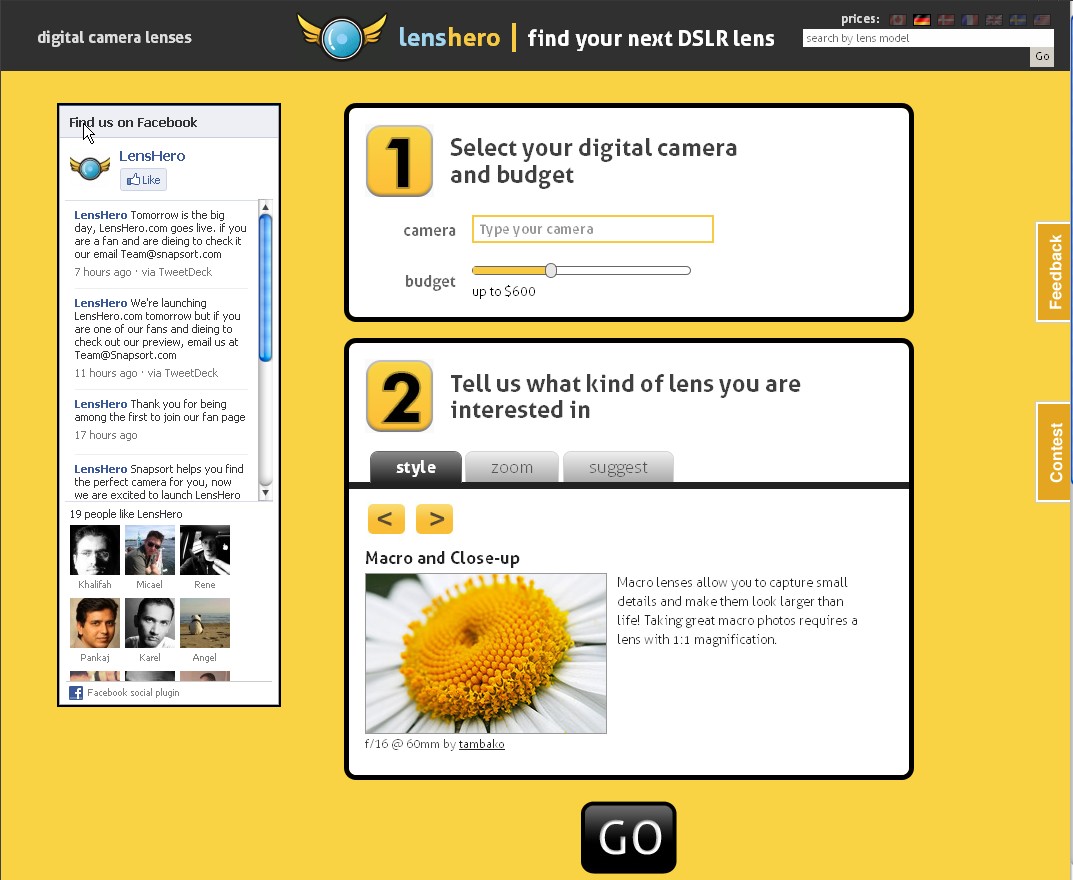Pick the UK flag for prices

point(994,20)
